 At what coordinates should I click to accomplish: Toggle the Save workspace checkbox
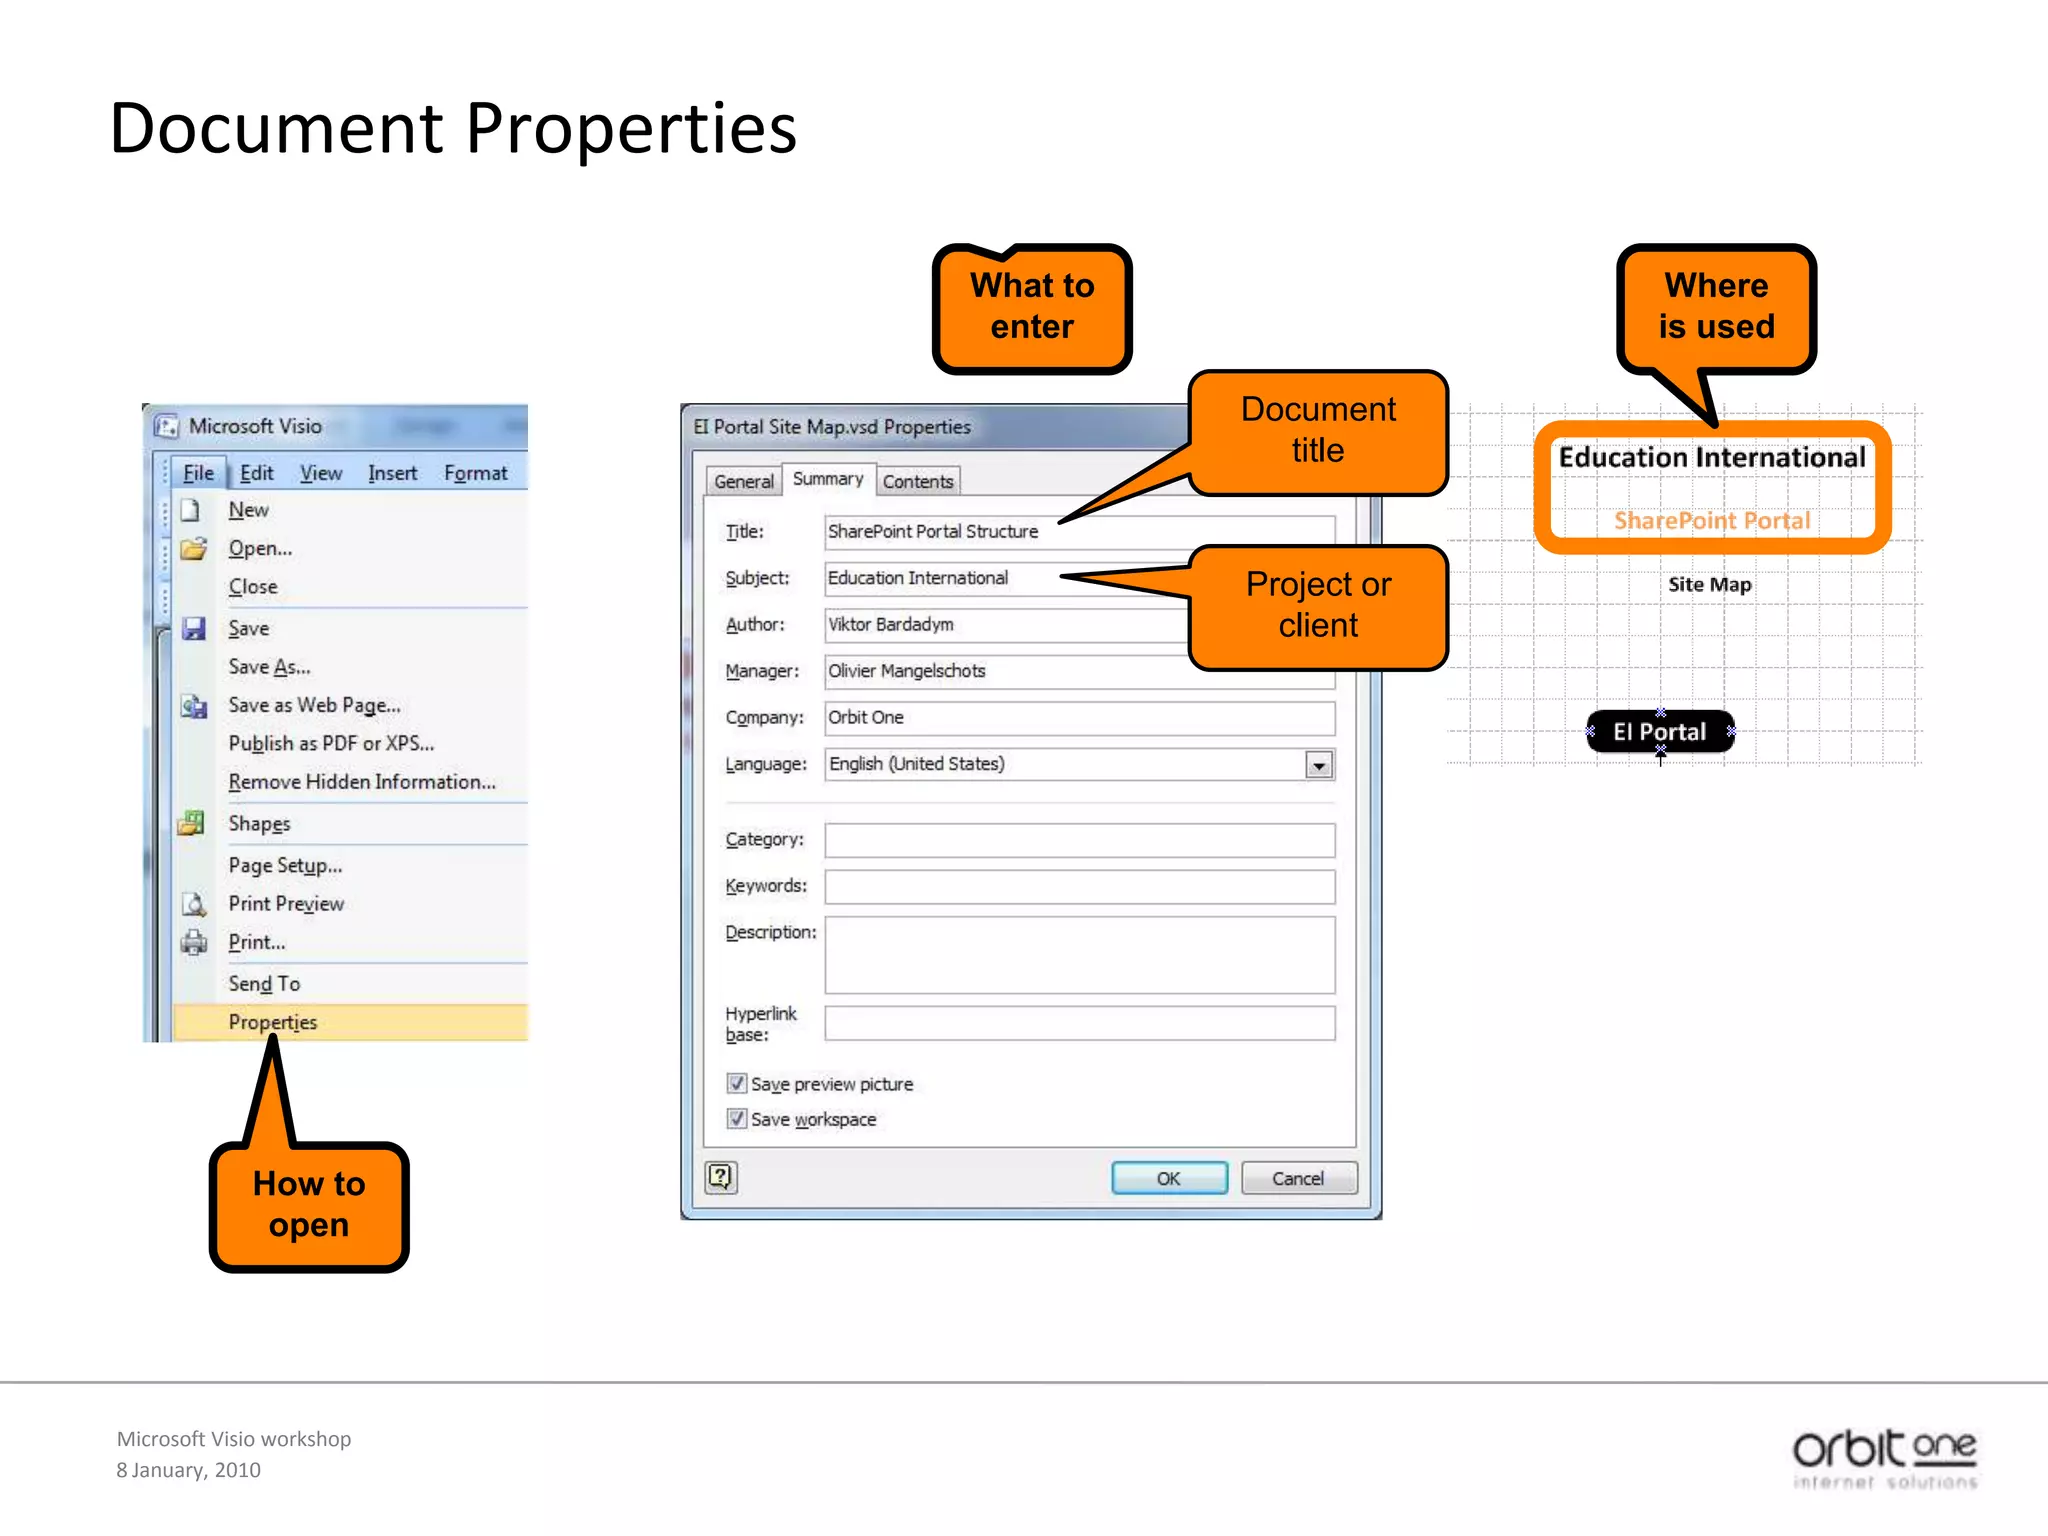[737, 1119]
